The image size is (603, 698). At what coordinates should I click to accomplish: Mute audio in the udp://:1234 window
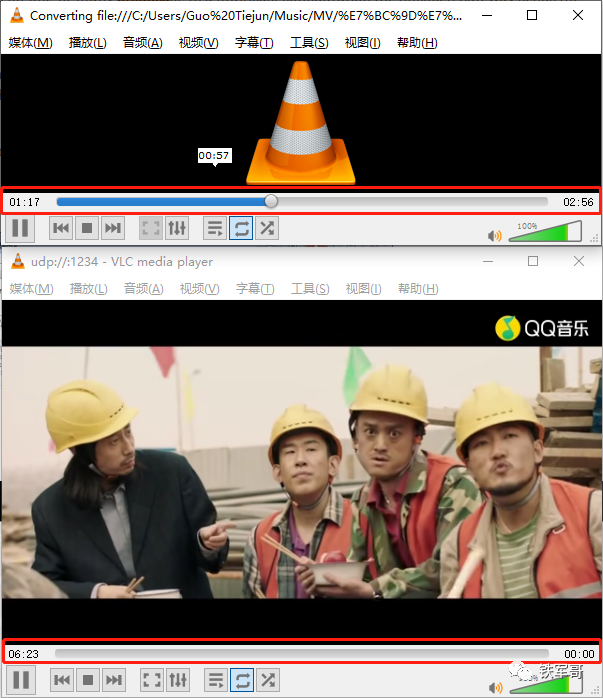[x=495, y=687]
